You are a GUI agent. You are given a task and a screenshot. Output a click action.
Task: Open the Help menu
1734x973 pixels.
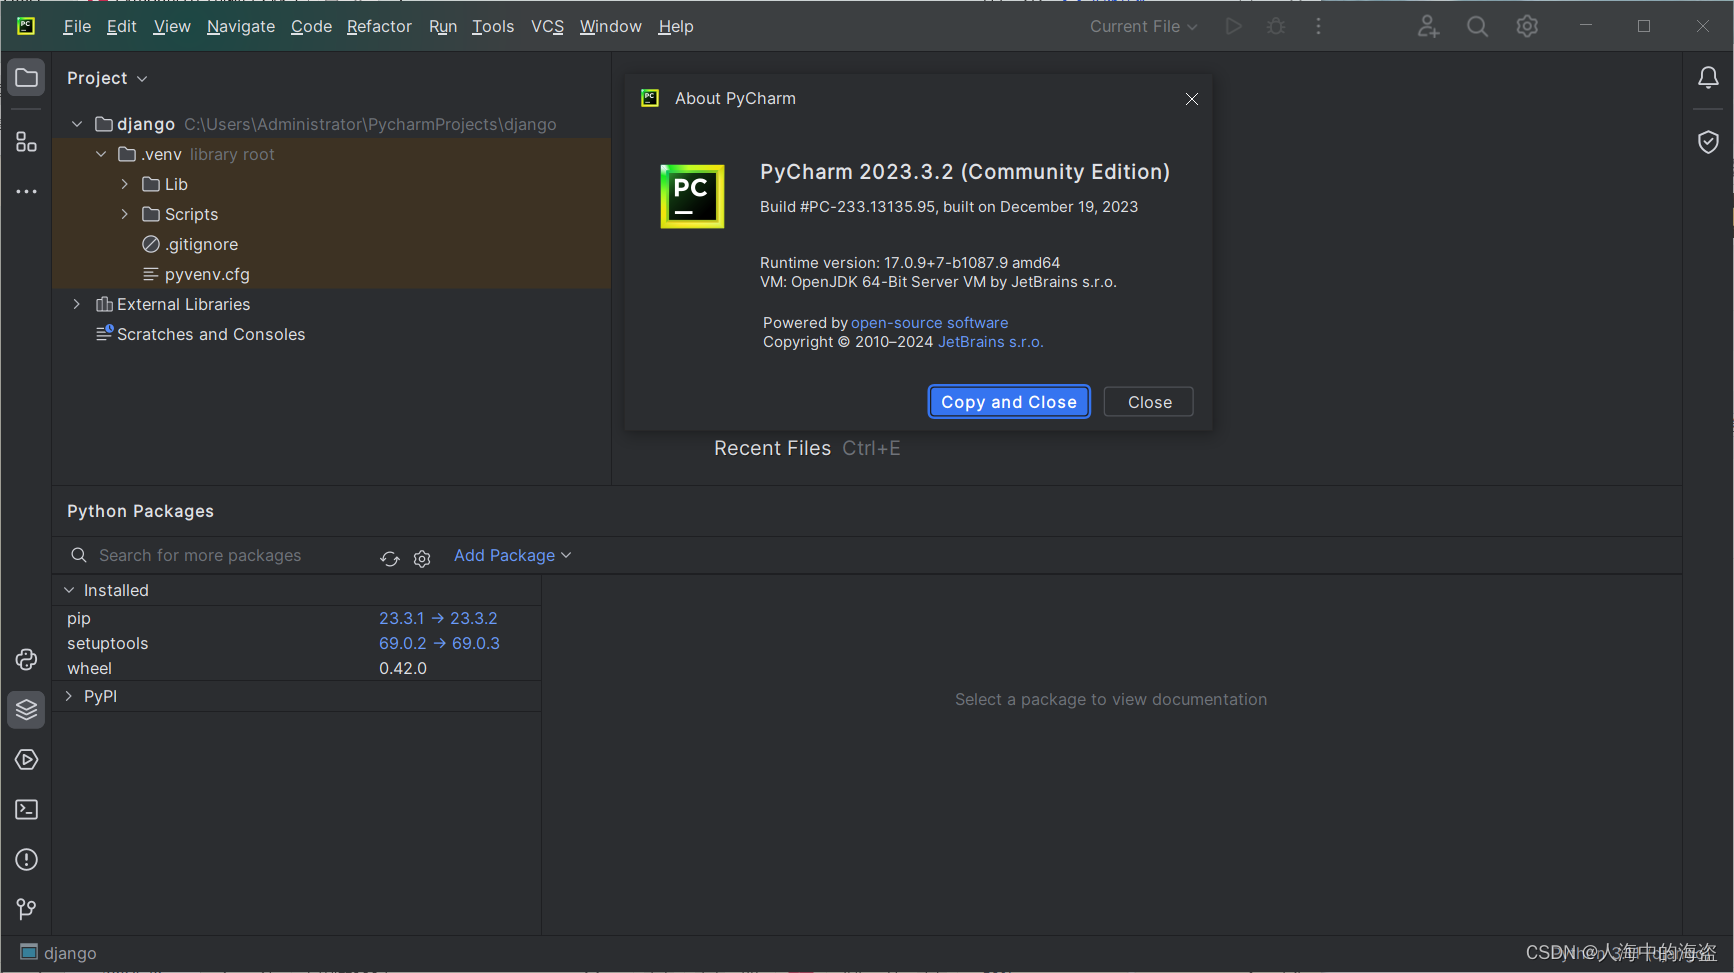point(676,26)
